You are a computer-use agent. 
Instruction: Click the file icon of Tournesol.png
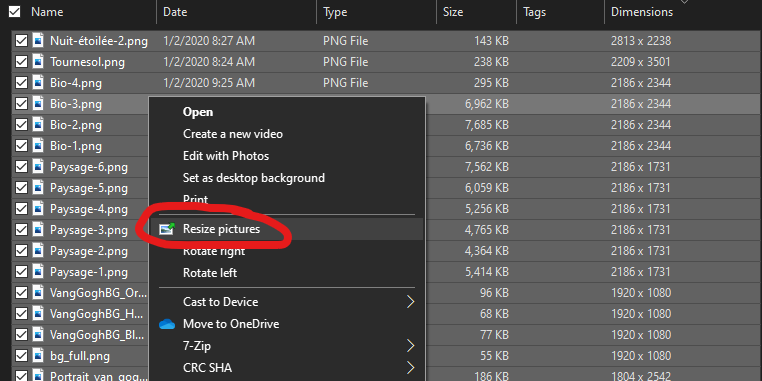38,62
